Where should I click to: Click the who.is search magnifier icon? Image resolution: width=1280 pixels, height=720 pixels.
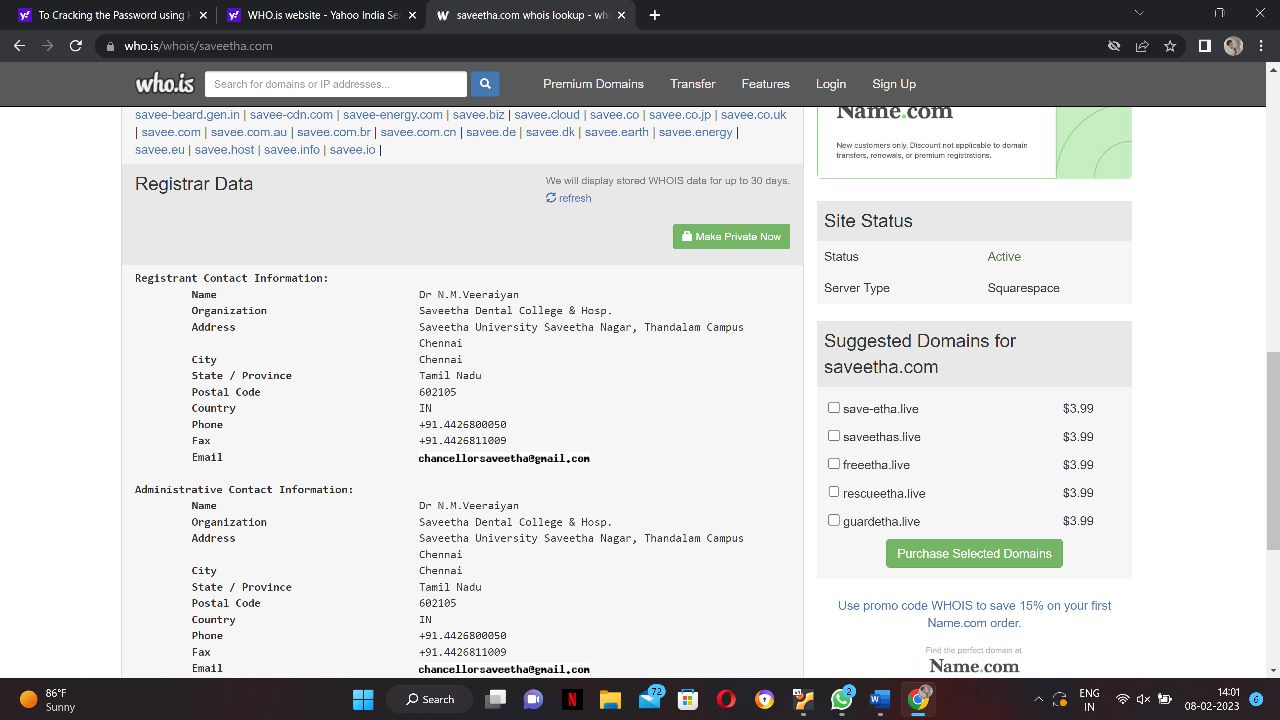[485, 83]
